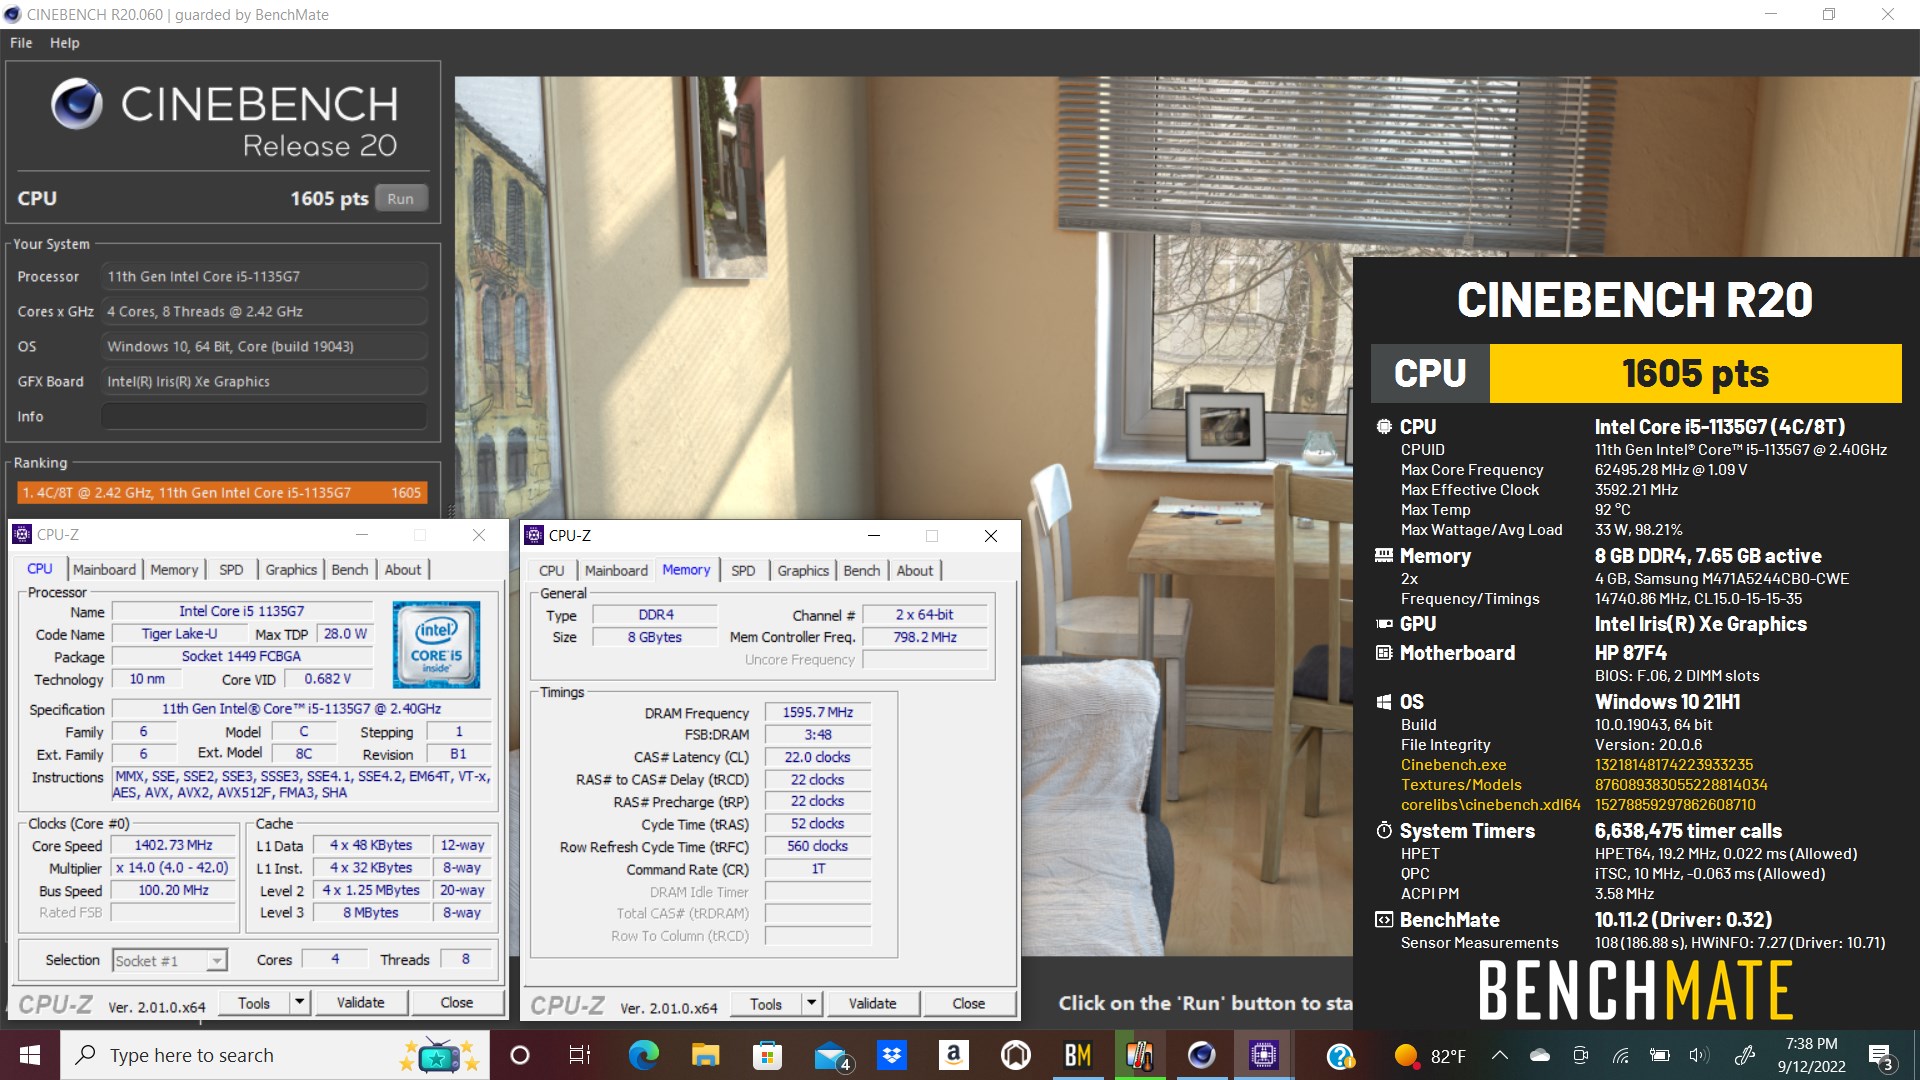
Task: Open About tab in left CPU-Z window
Action: (403, 569)
